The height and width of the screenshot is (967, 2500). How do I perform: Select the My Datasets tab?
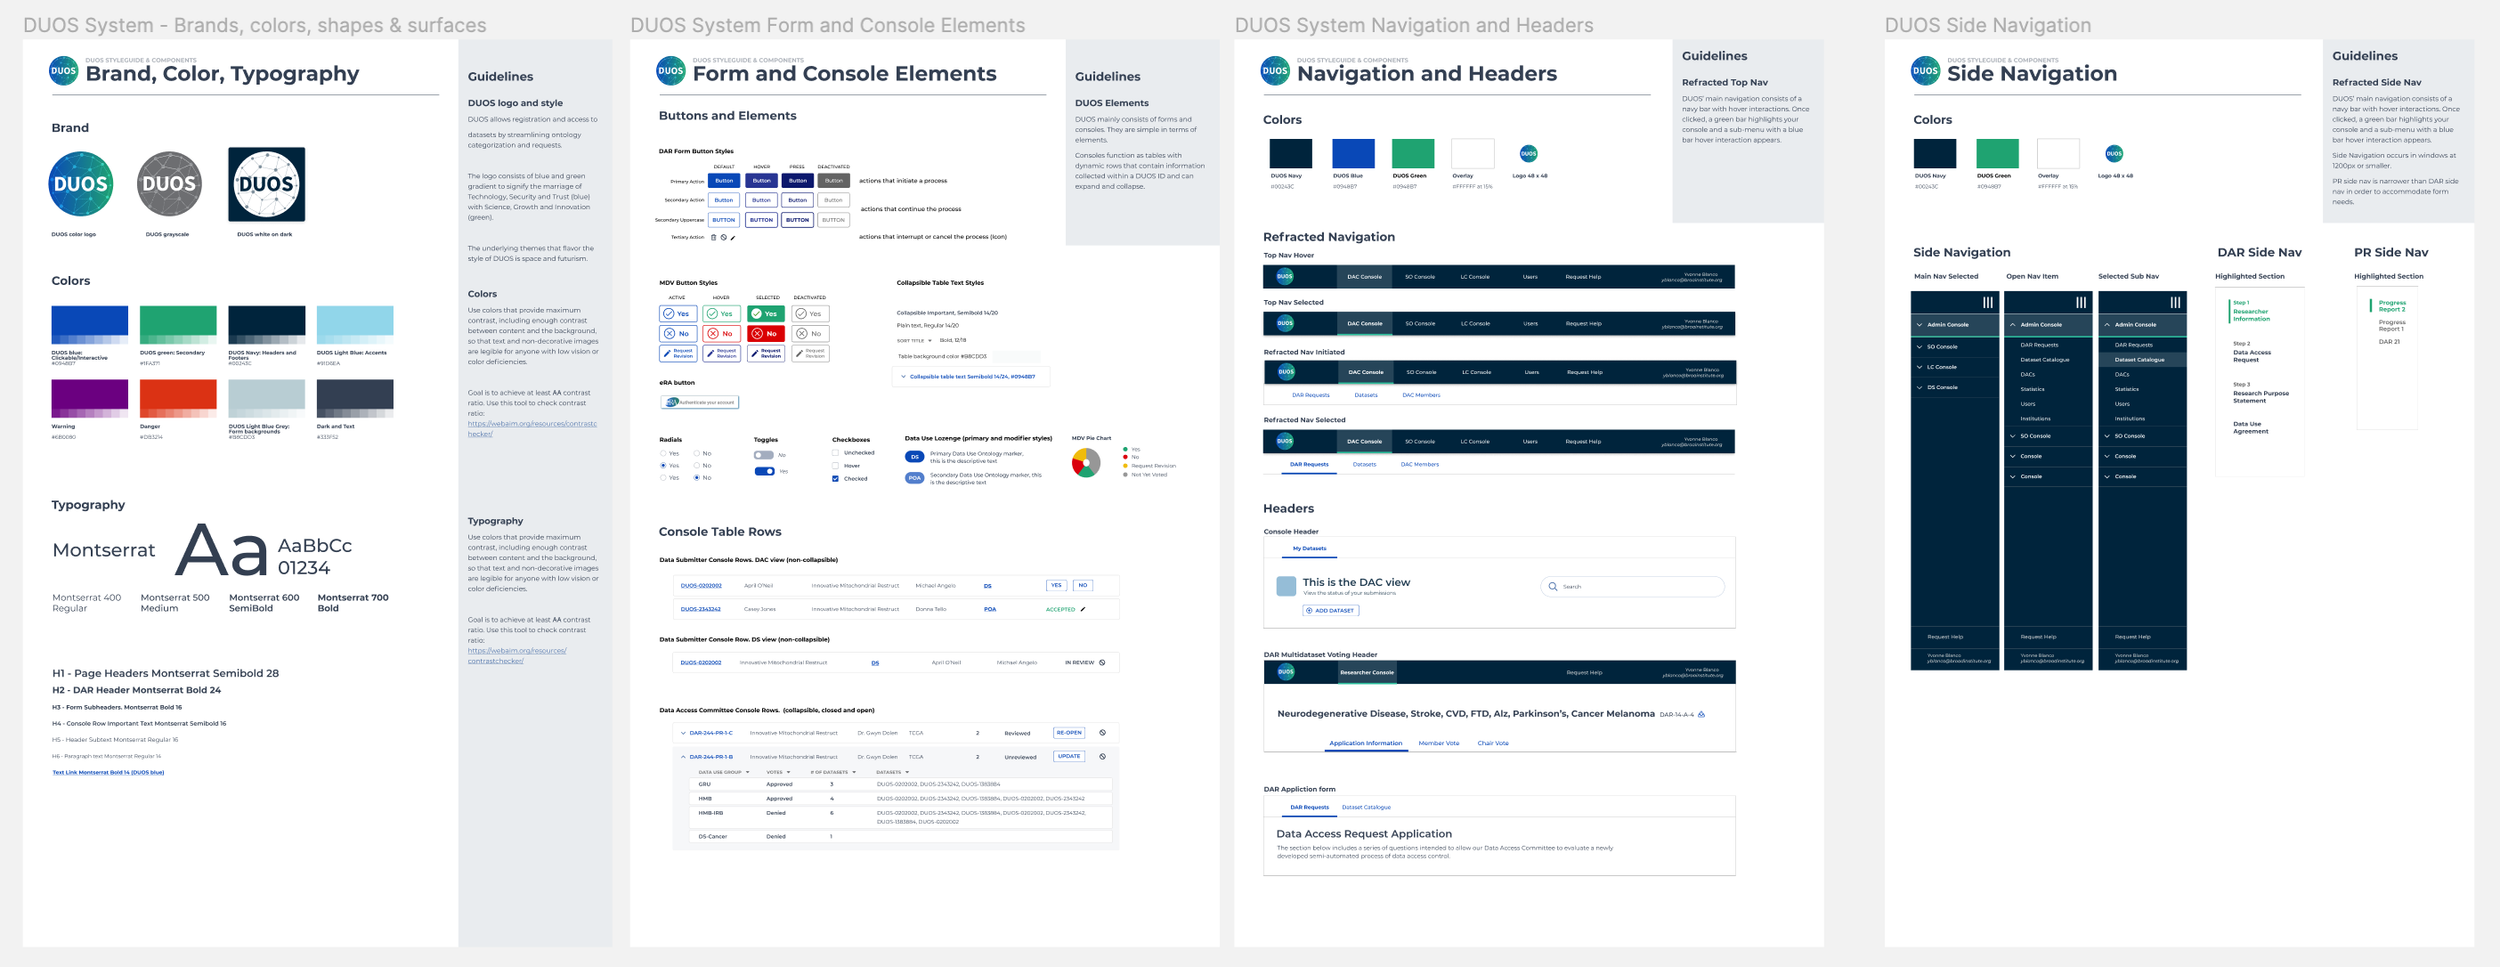coord(1309,548)
